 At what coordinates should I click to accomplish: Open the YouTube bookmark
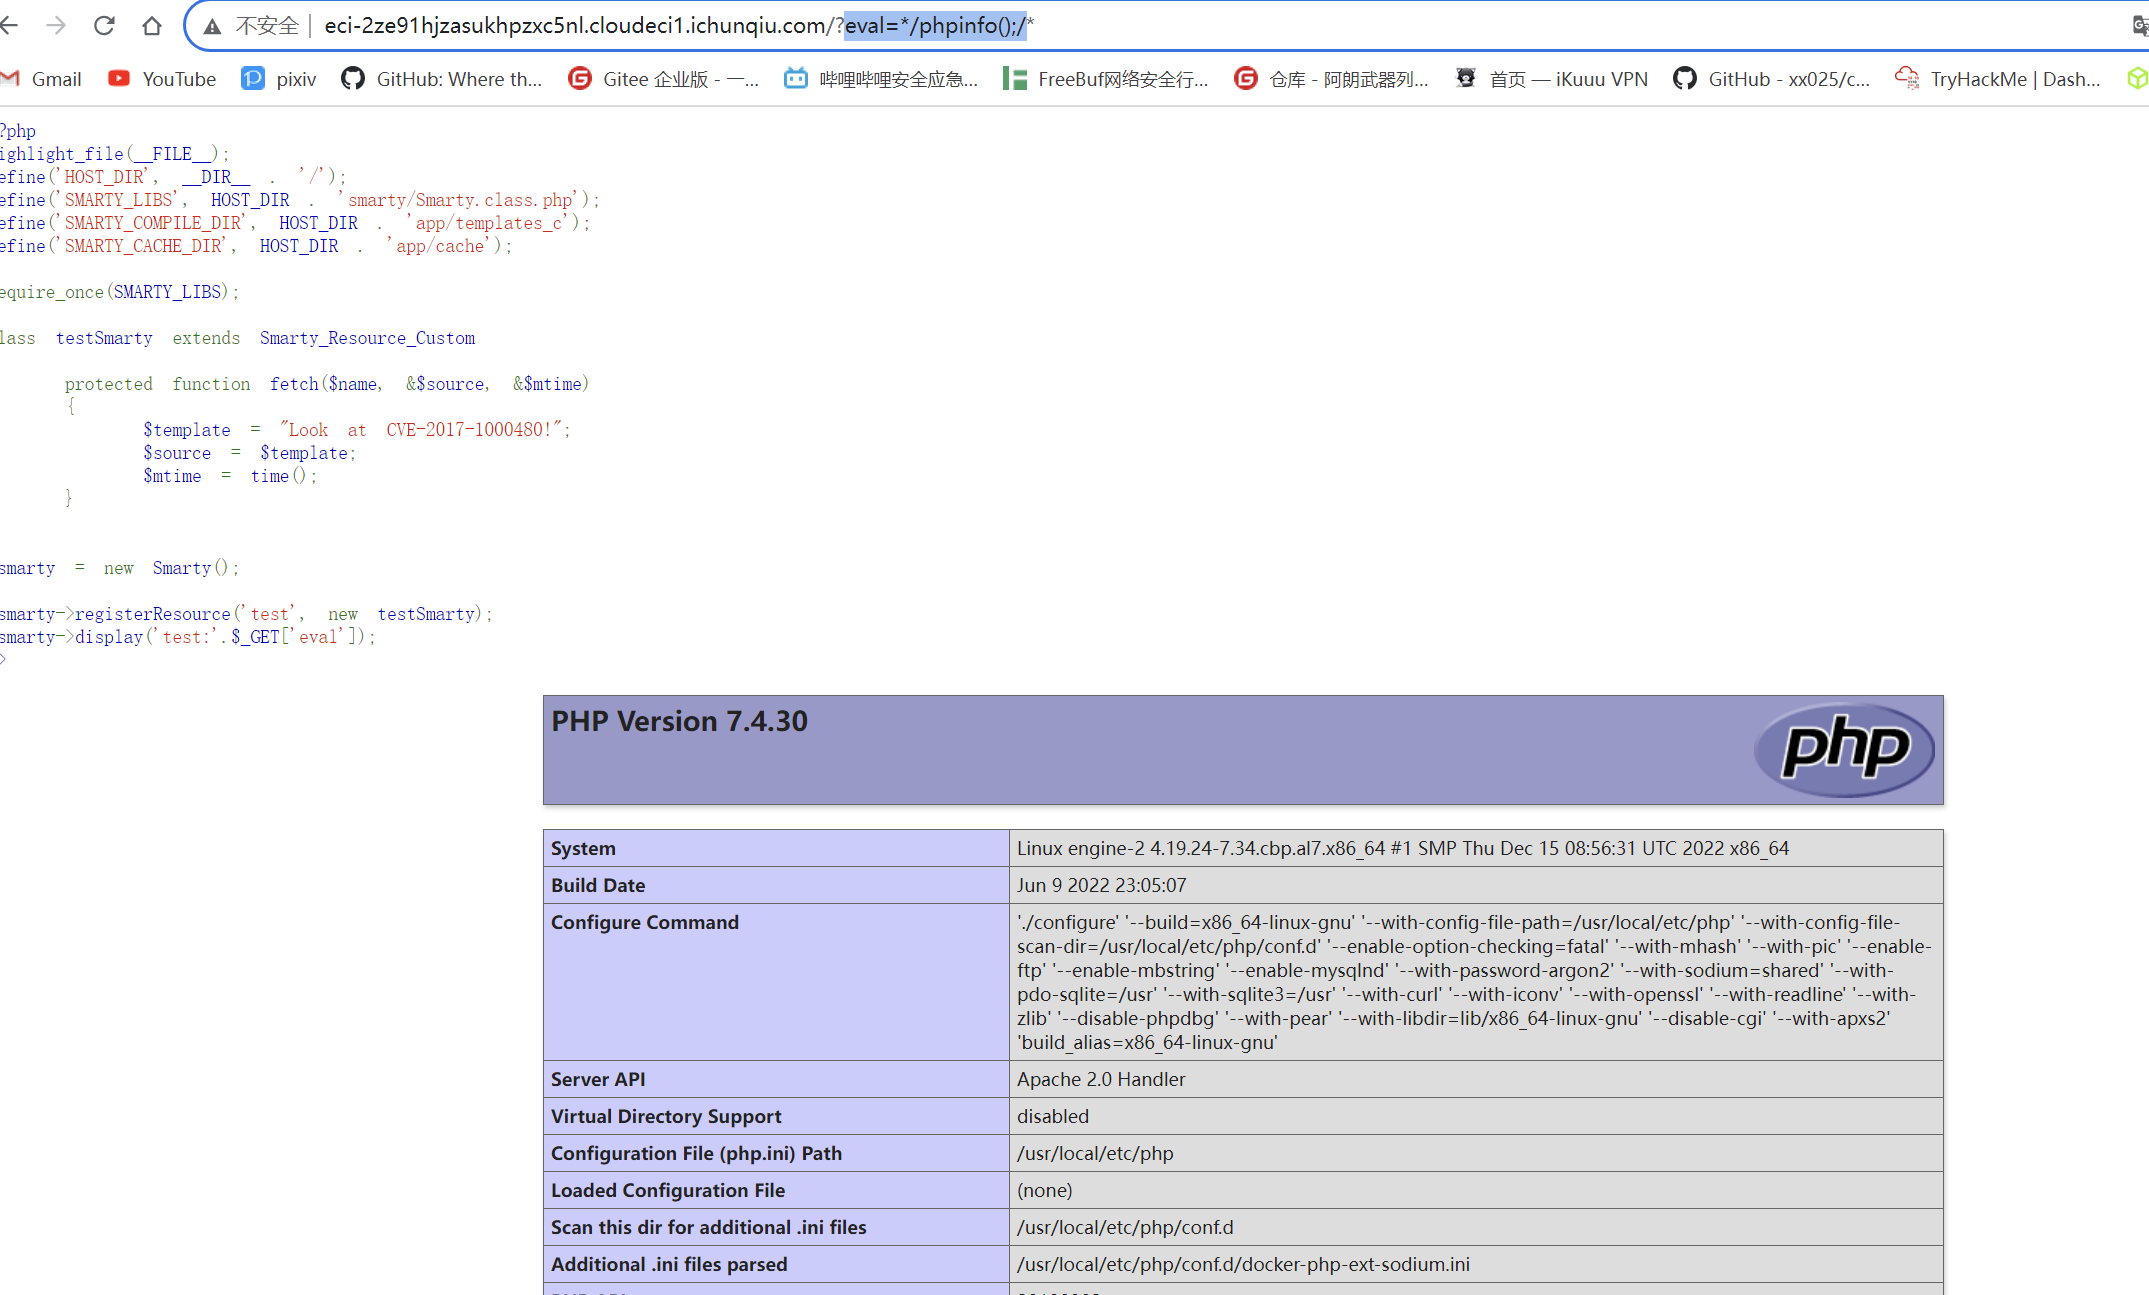[x=163, y=79]
